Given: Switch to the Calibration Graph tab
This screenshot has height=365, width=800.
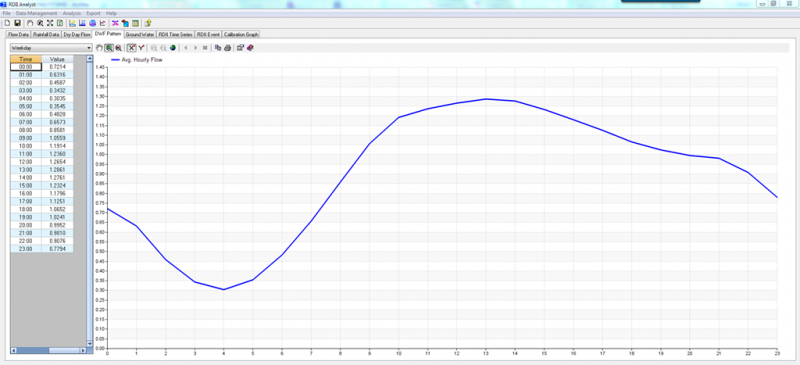Looking at the screenshot, I should [x=241, y=35].
